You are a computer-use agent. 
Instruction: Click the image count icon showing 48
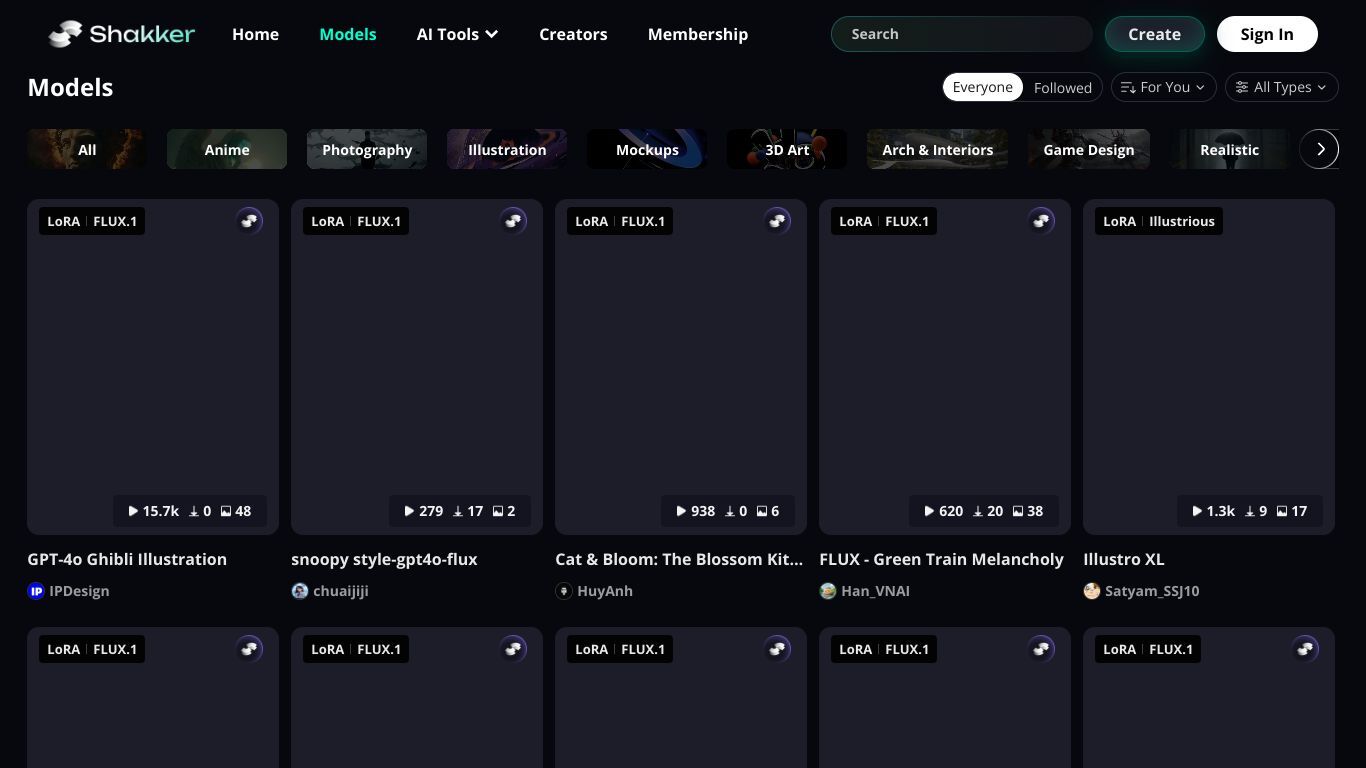coord(226,511)
